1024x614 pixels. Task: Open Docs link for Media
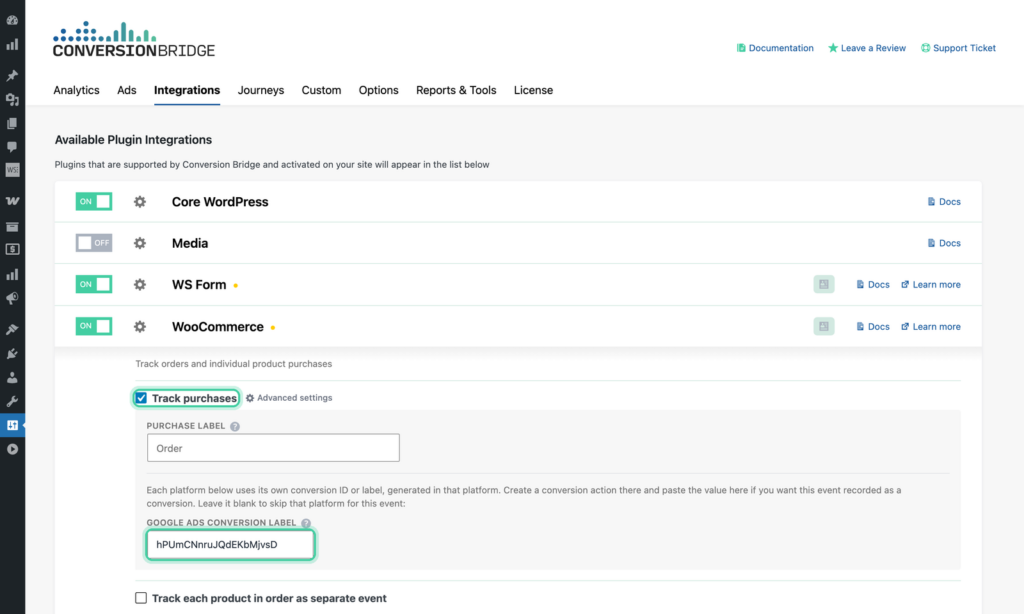pos(944,243)
